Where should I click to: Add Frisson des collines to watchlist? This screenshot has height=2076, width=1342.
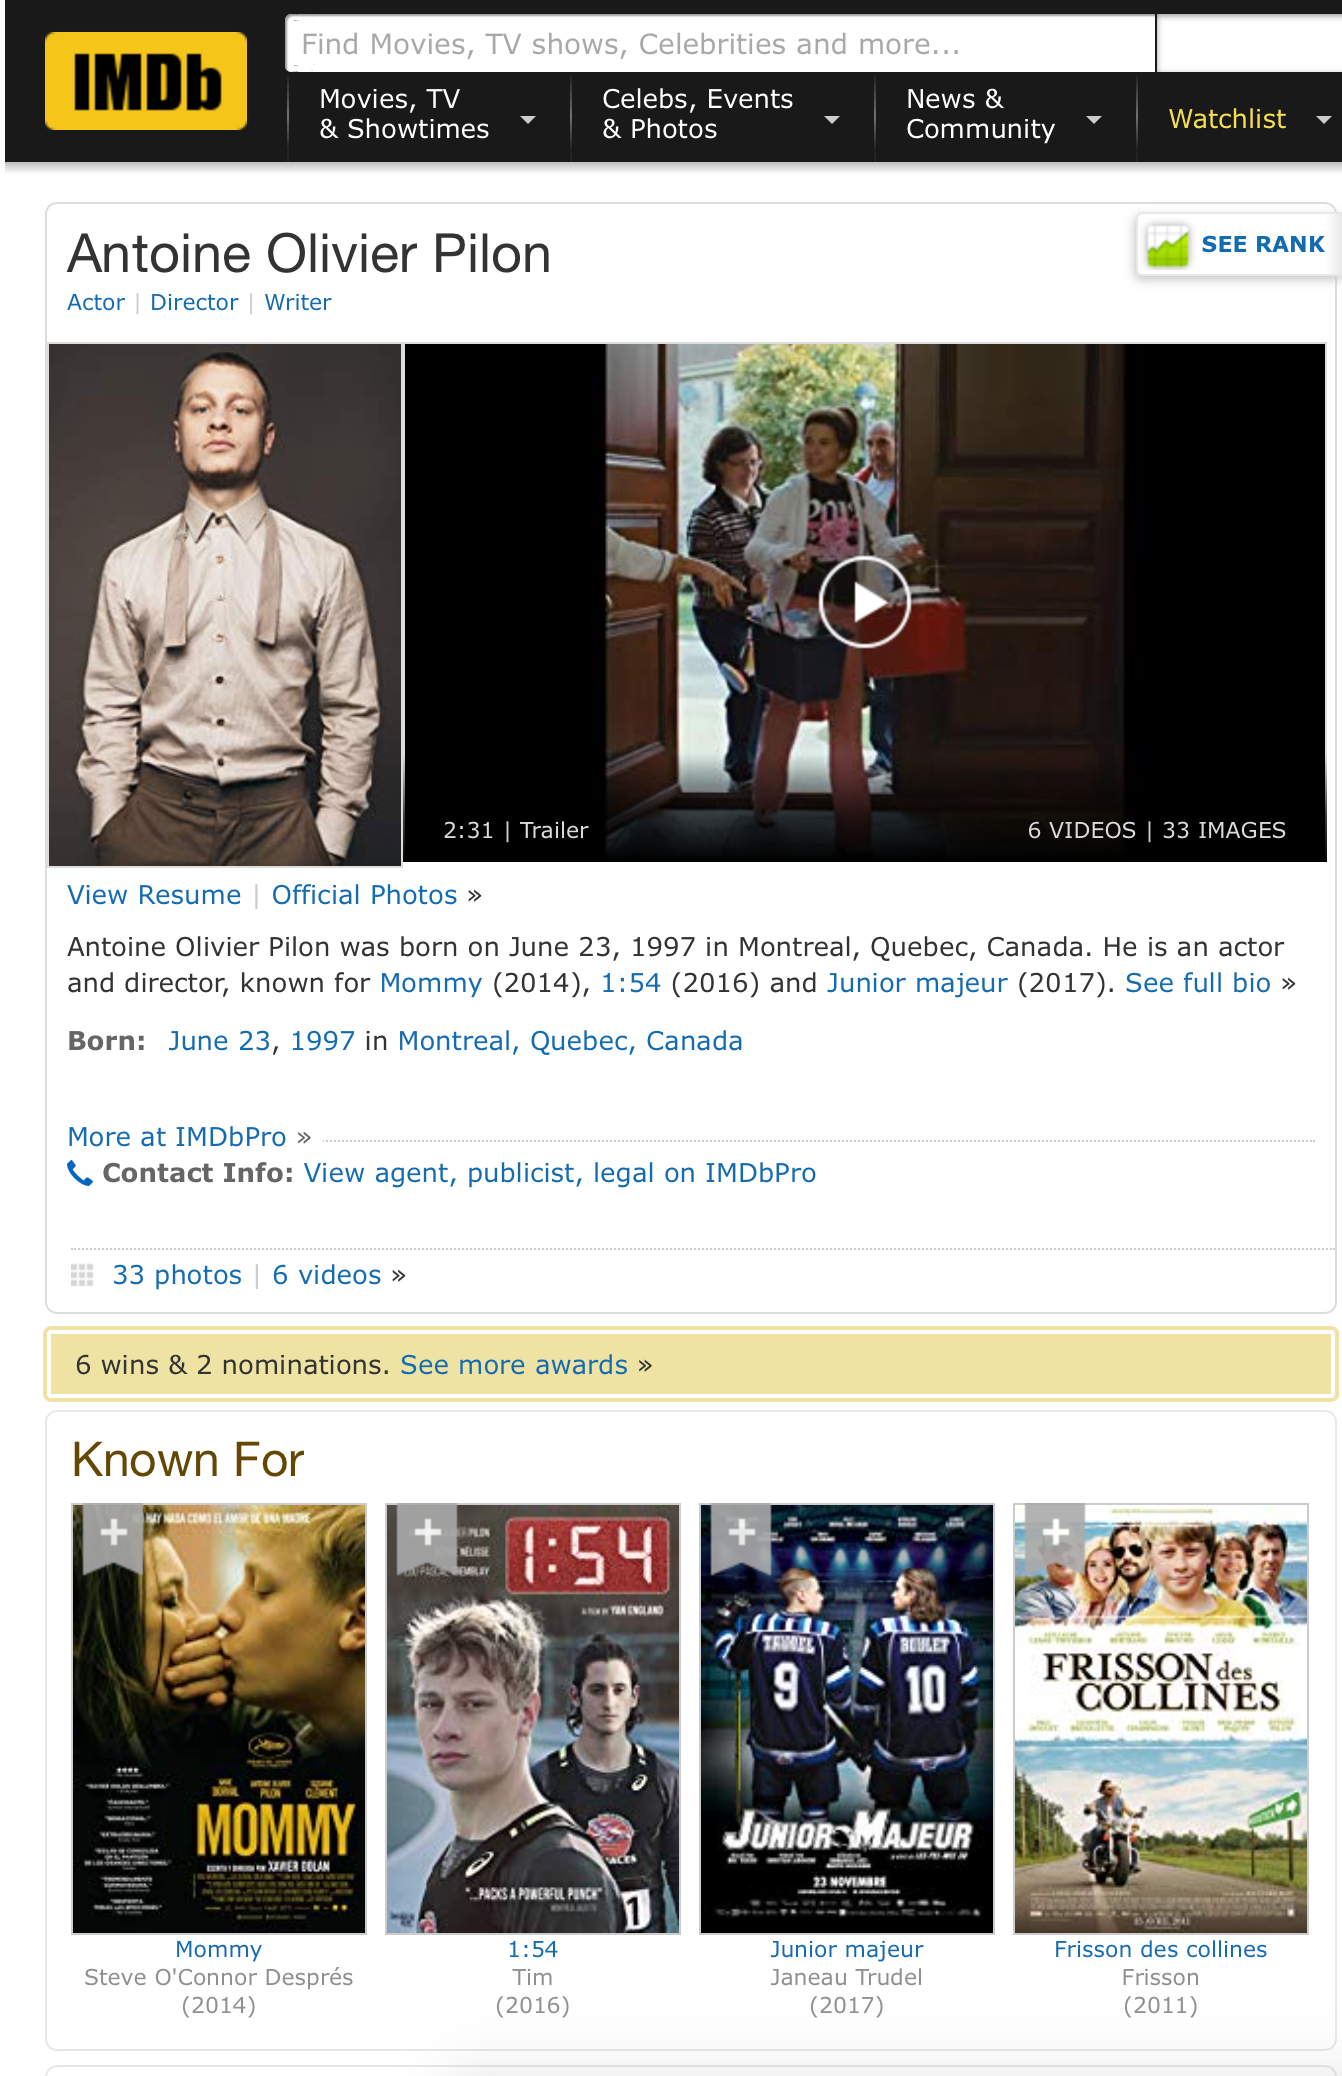[x=1056, y=1533]
